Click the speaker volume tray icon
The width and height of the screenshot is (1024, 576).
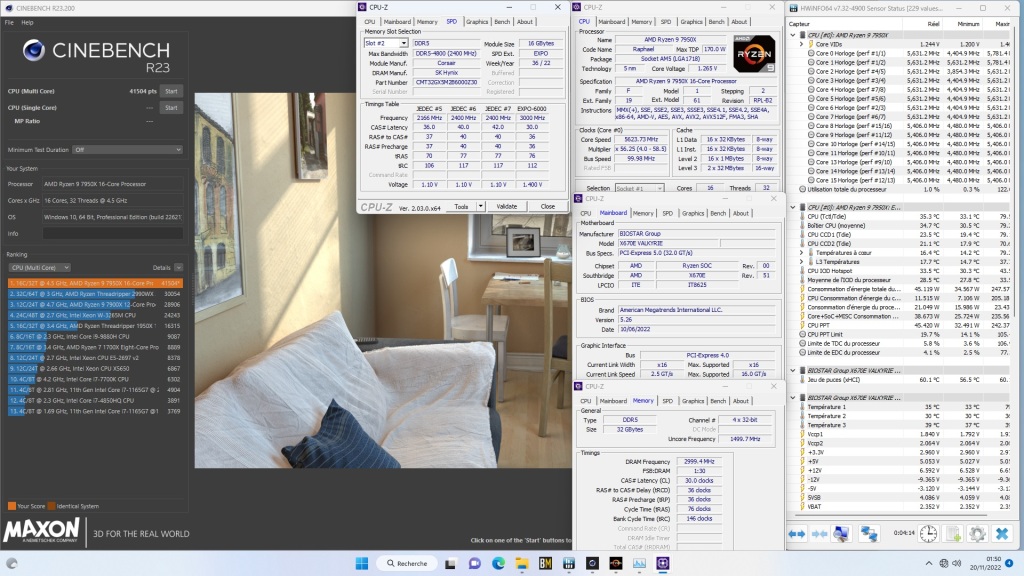click(957, 563)
